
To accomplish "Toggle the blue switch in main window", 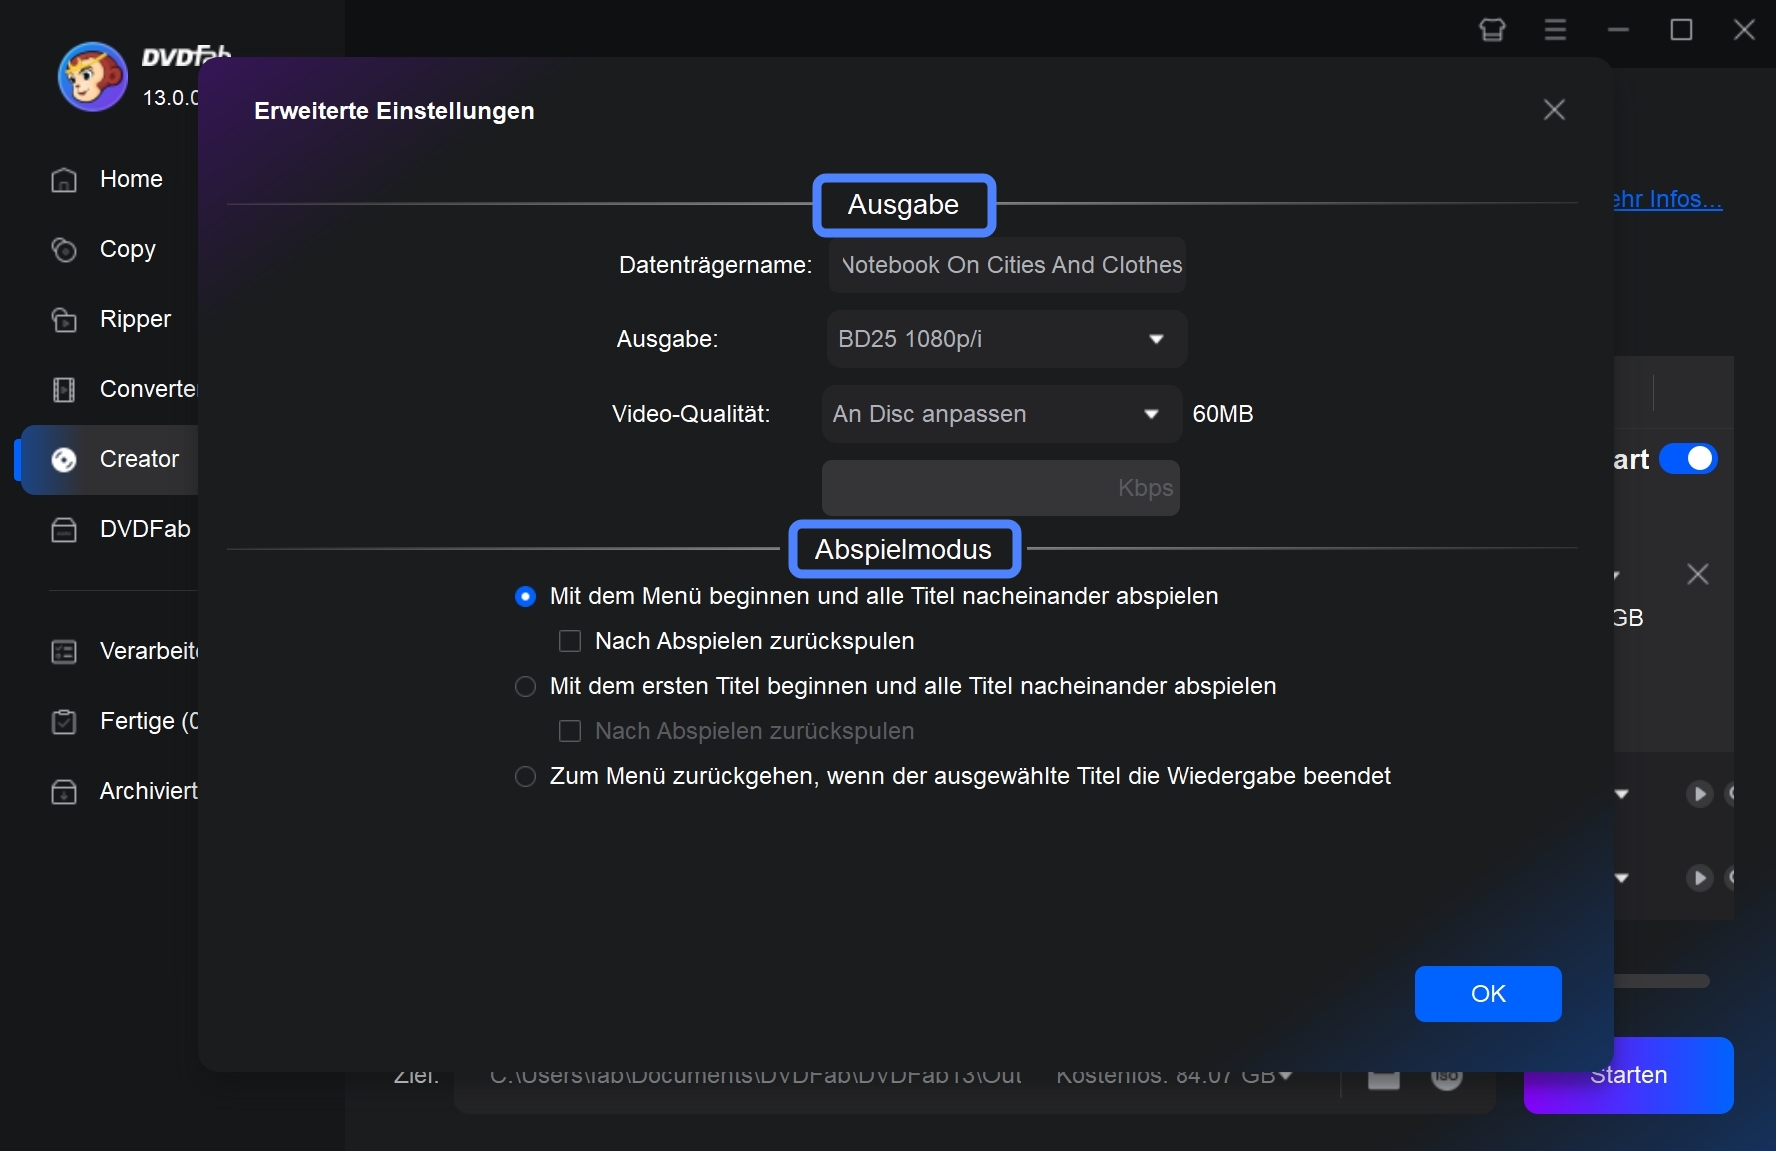I will 1688,459.
